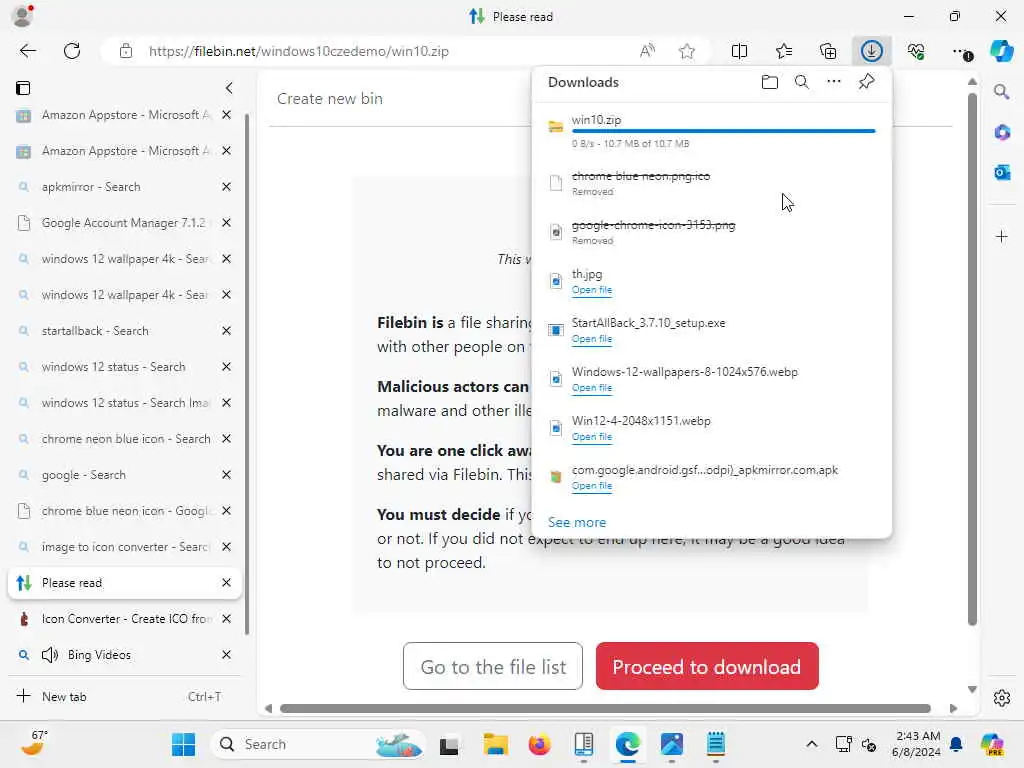This screenshot has height=768, width=1024.
Task: Add a sidebar app with plus icon
Action: tap(1002, 236)
